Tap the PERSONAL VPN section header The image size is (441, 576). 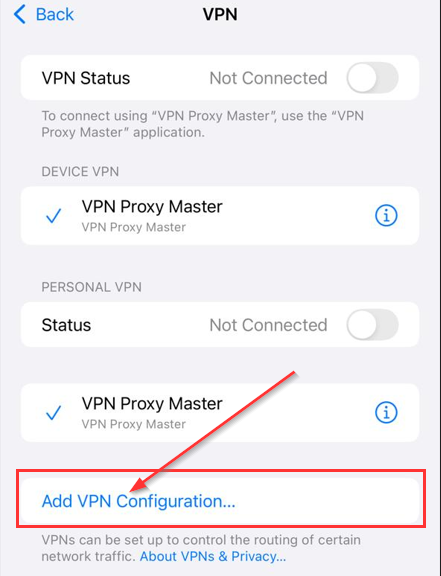pyautogui.click(x=92, y=287)
